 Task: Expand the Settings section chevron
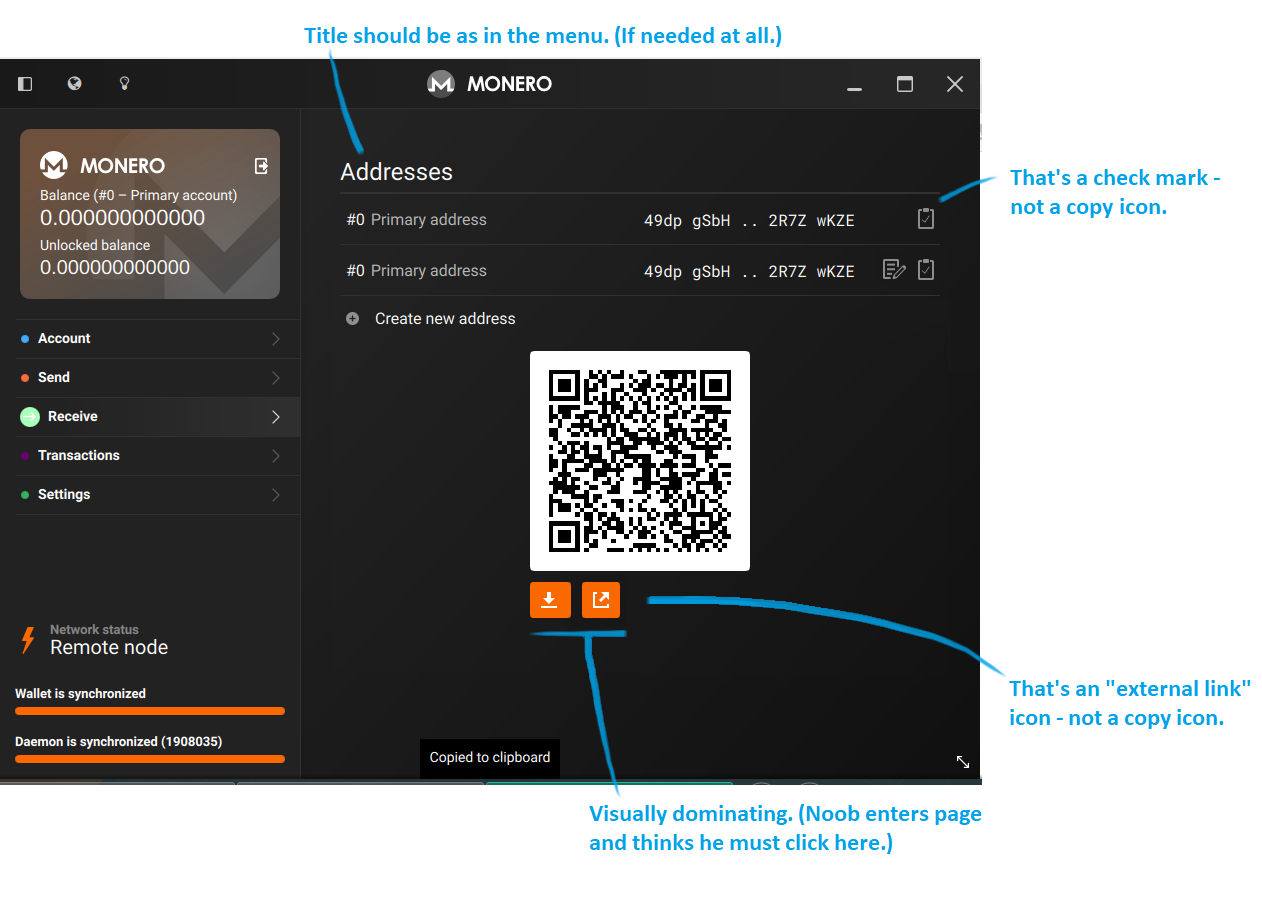pos(275,494)
